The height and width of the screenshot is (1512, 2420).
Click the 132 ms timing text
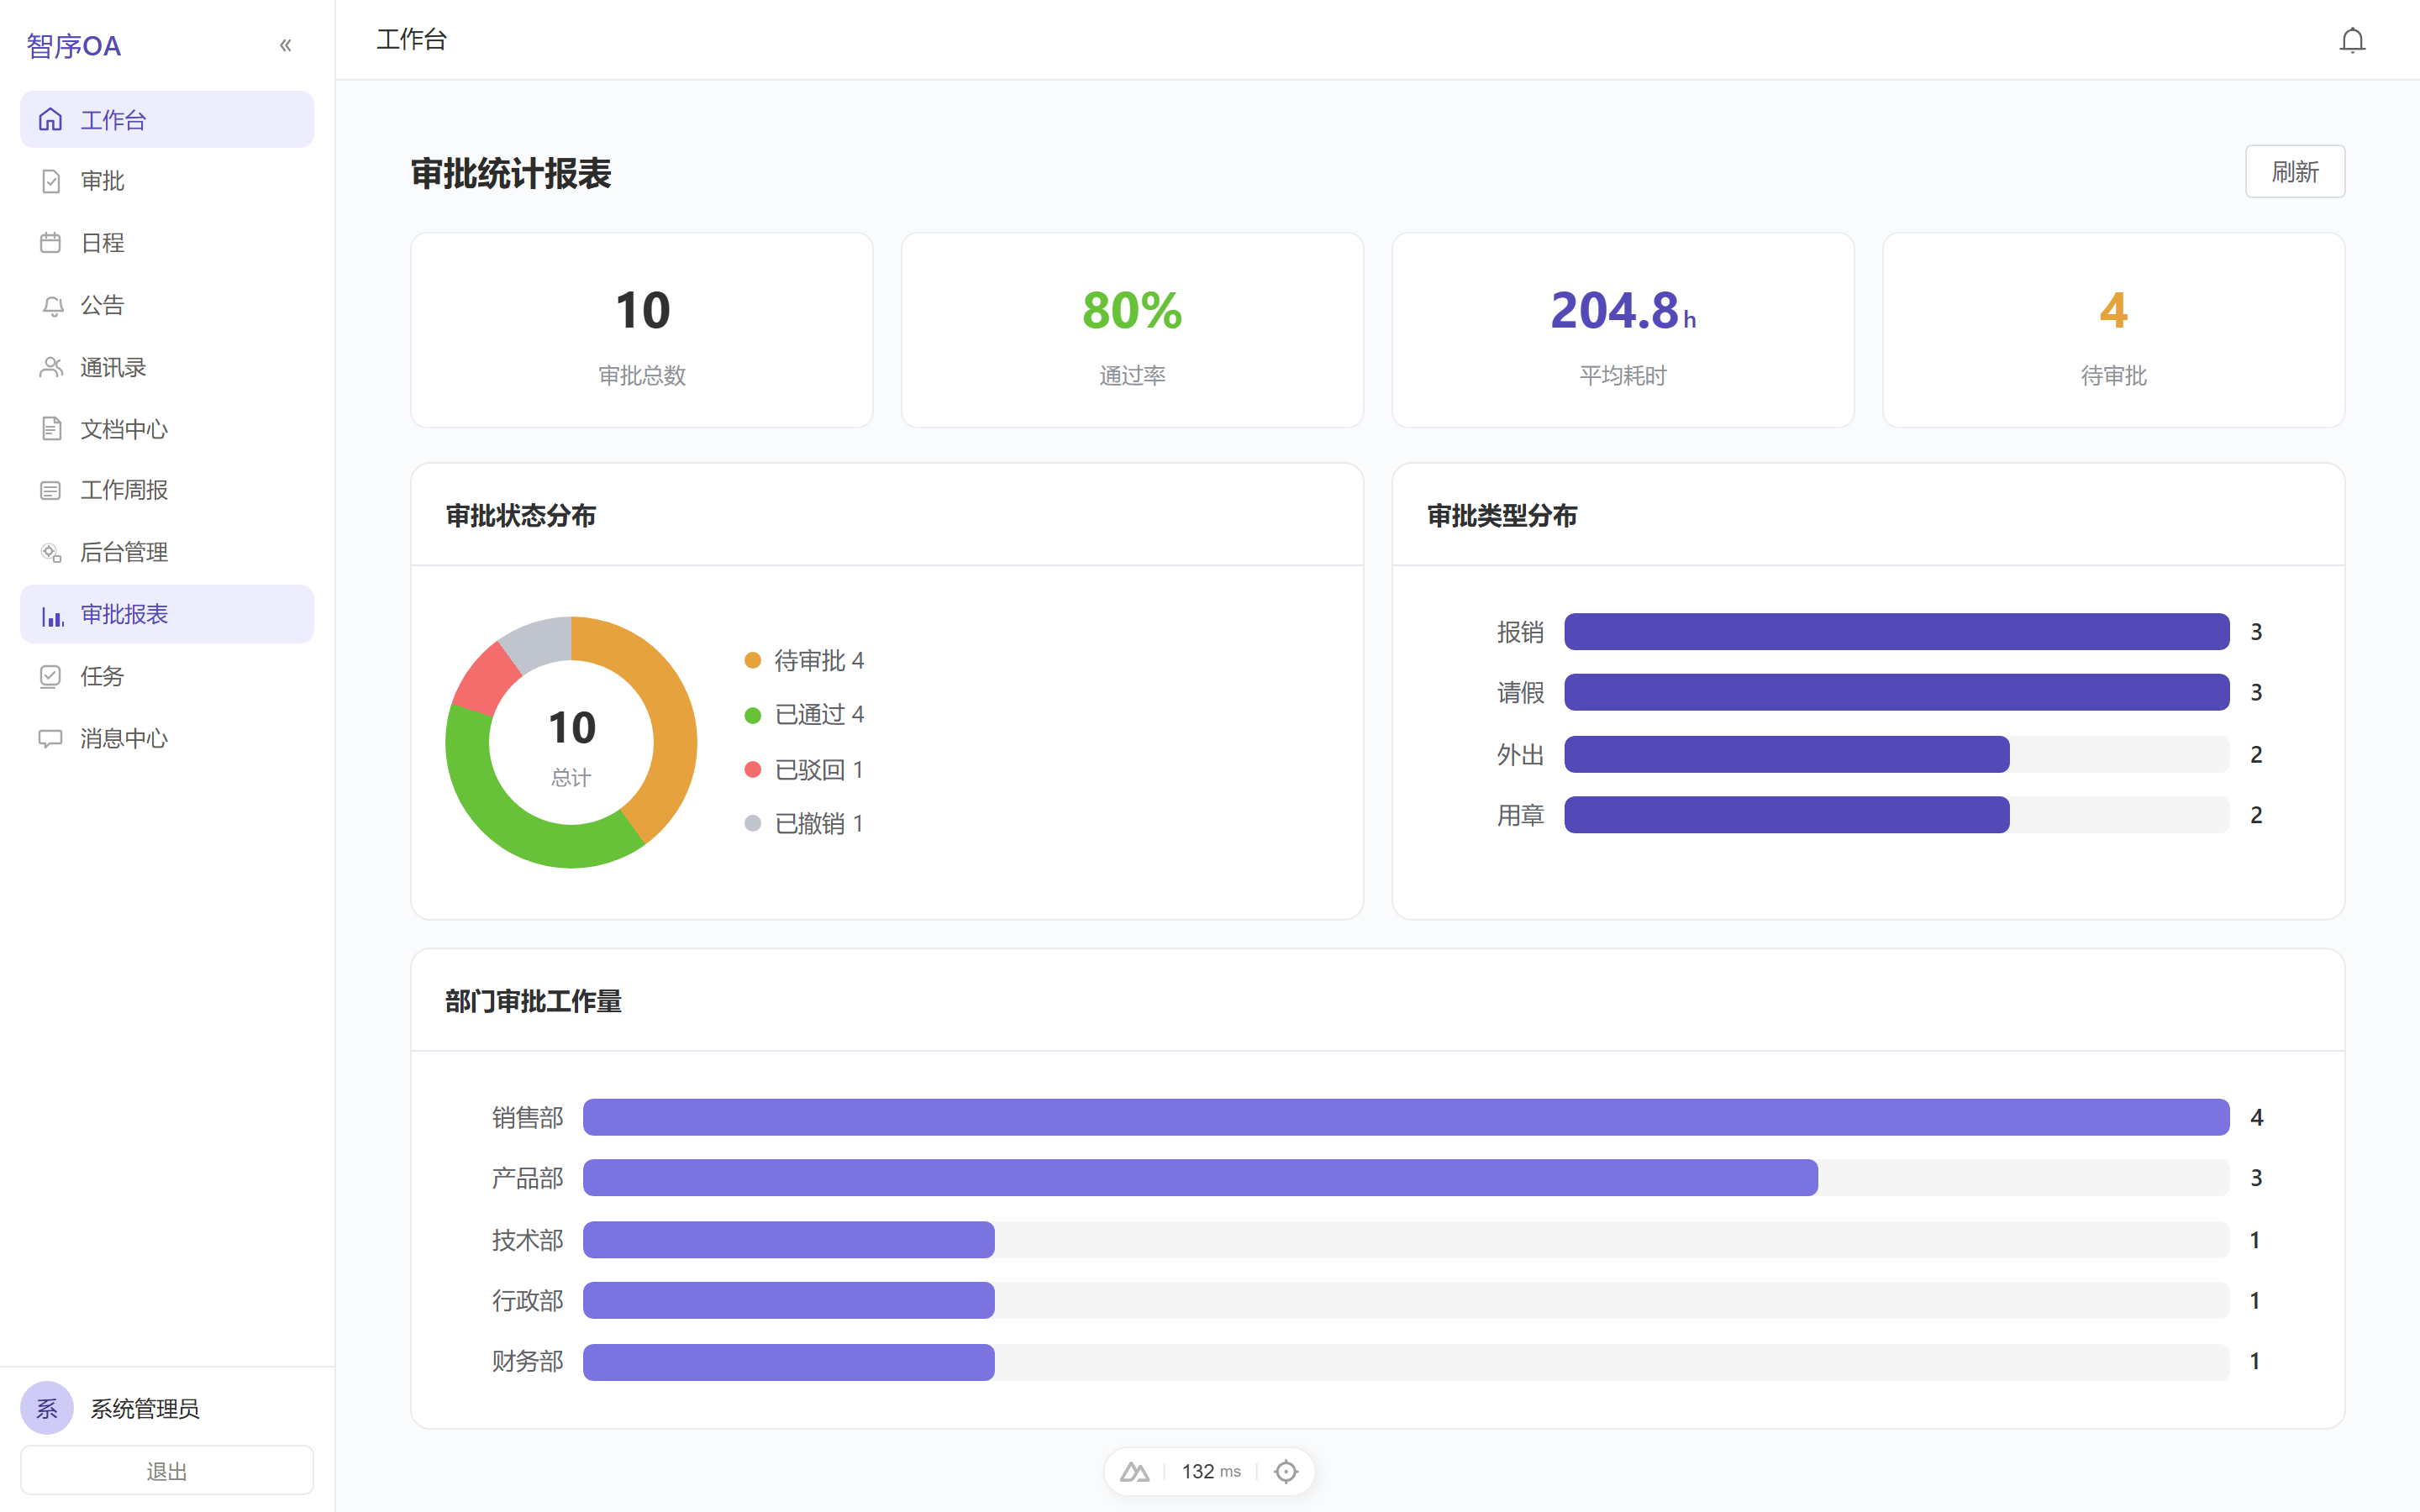click(1211, 1471)
